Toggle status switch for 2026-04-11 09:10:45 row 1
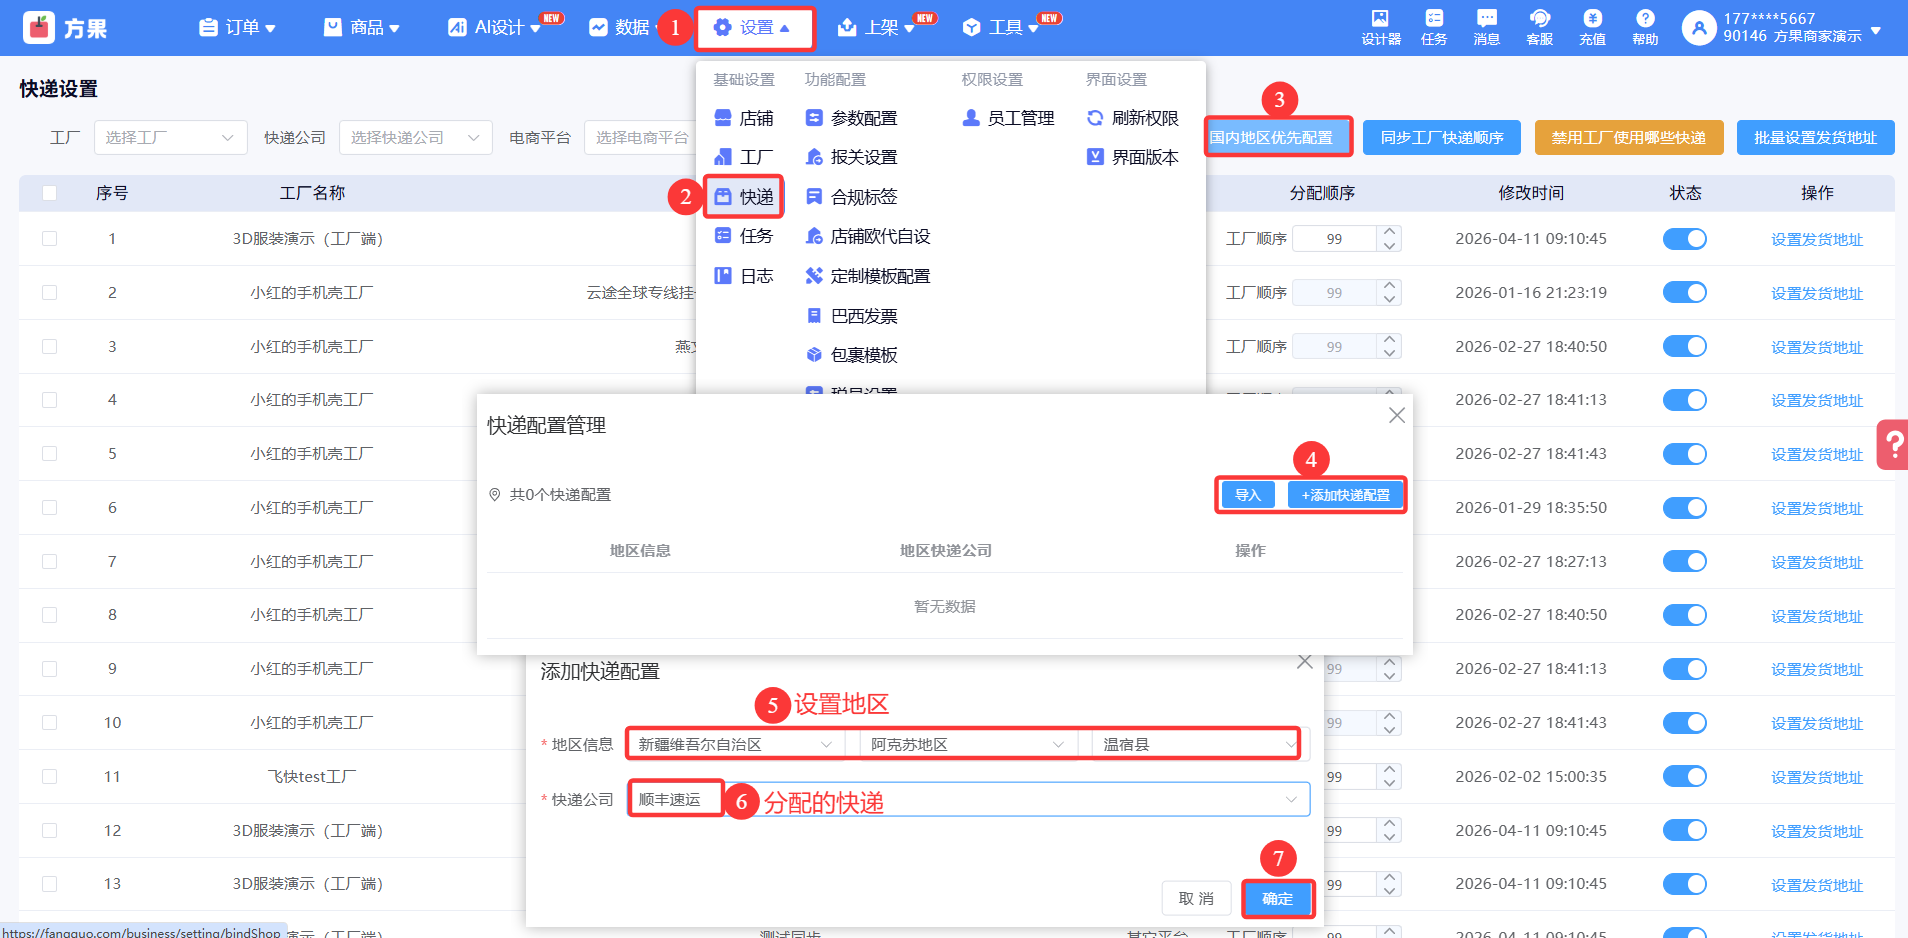Image resolution: width=1908 pixels, height=938 pixels. pyautogui.click(x=1685, y=239)
